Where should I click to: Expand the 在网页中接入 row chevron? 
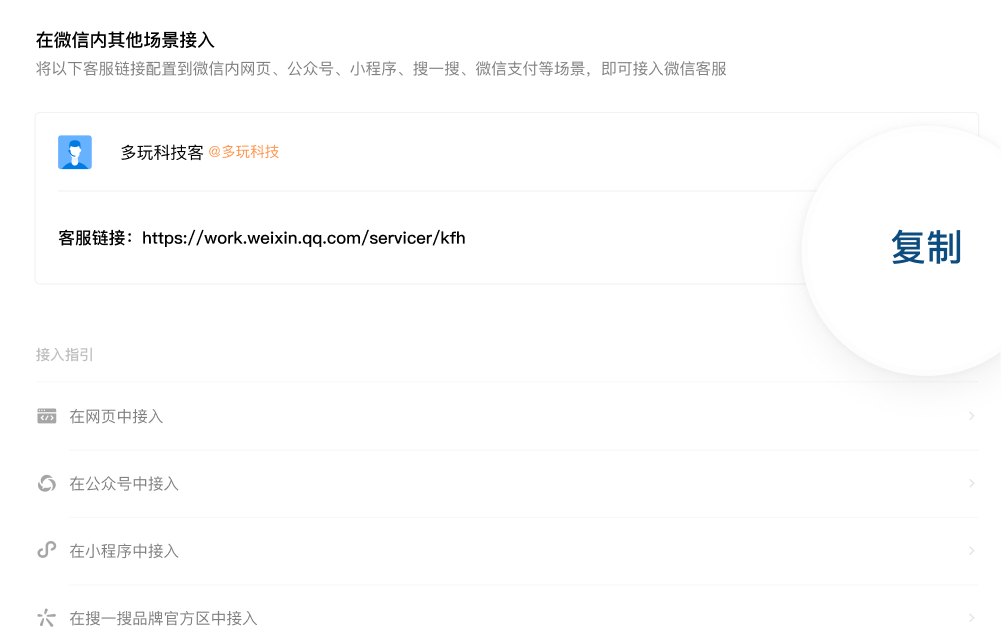coord(971,416)
